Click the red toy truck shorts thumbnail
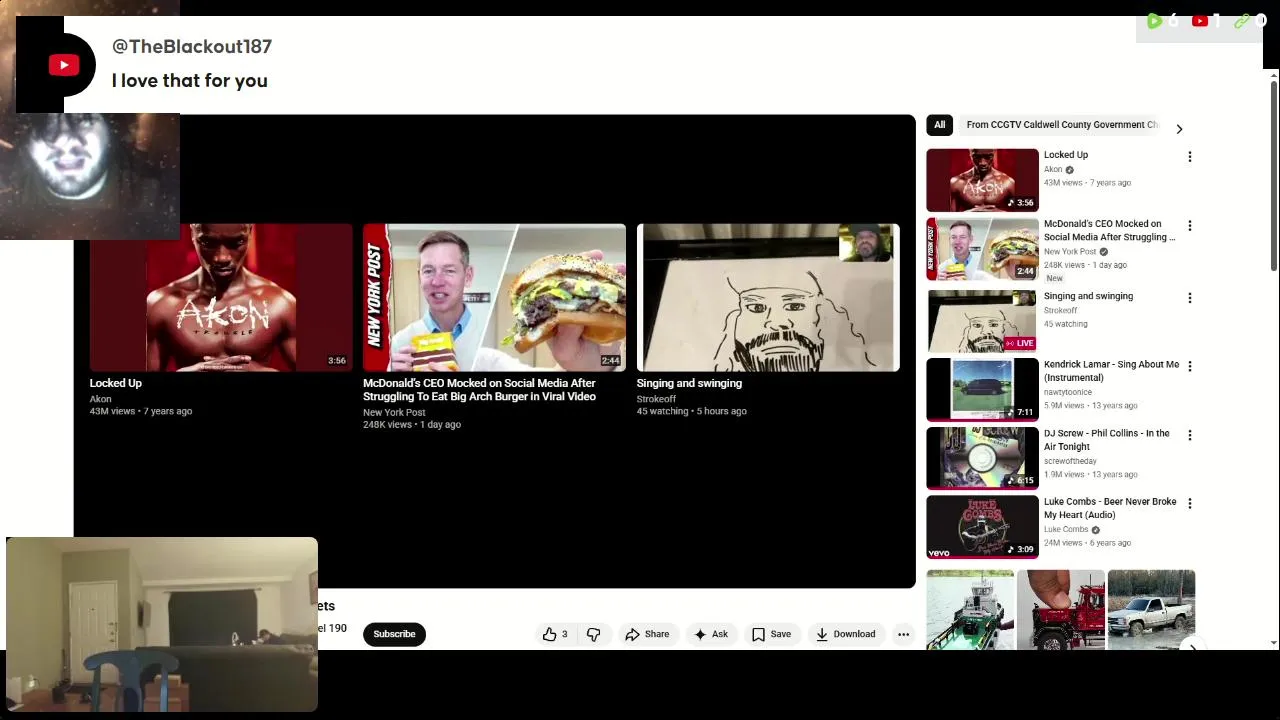Image resolution: width=1280 pixels, height=720 pixels. pos(1061,610)
